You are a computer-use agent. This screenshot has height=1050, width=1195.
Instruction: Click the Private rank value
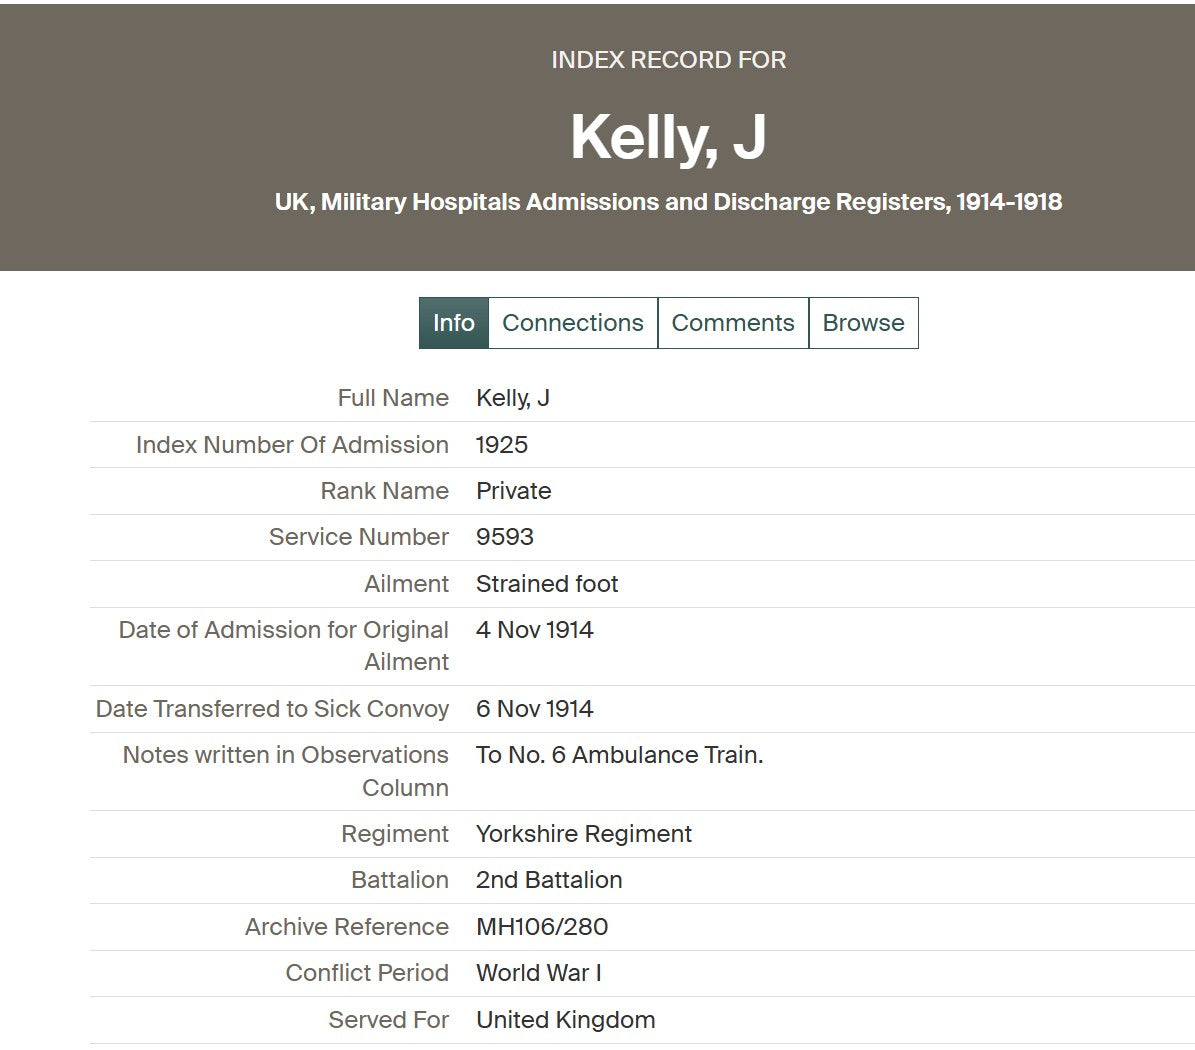point(514,491)
